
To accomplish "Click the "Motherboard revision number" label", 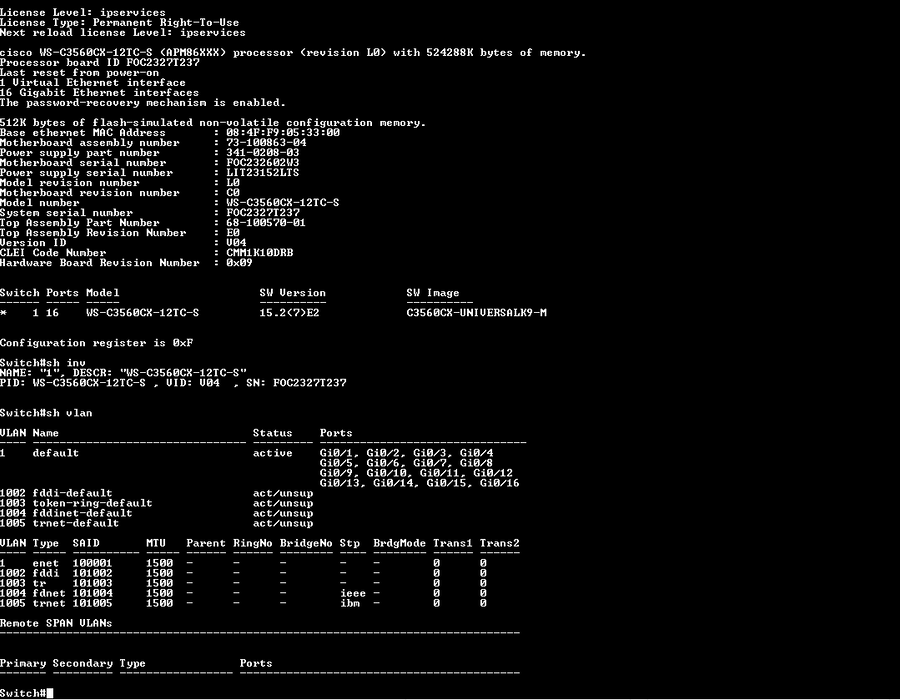I will (x=90, y=193).
